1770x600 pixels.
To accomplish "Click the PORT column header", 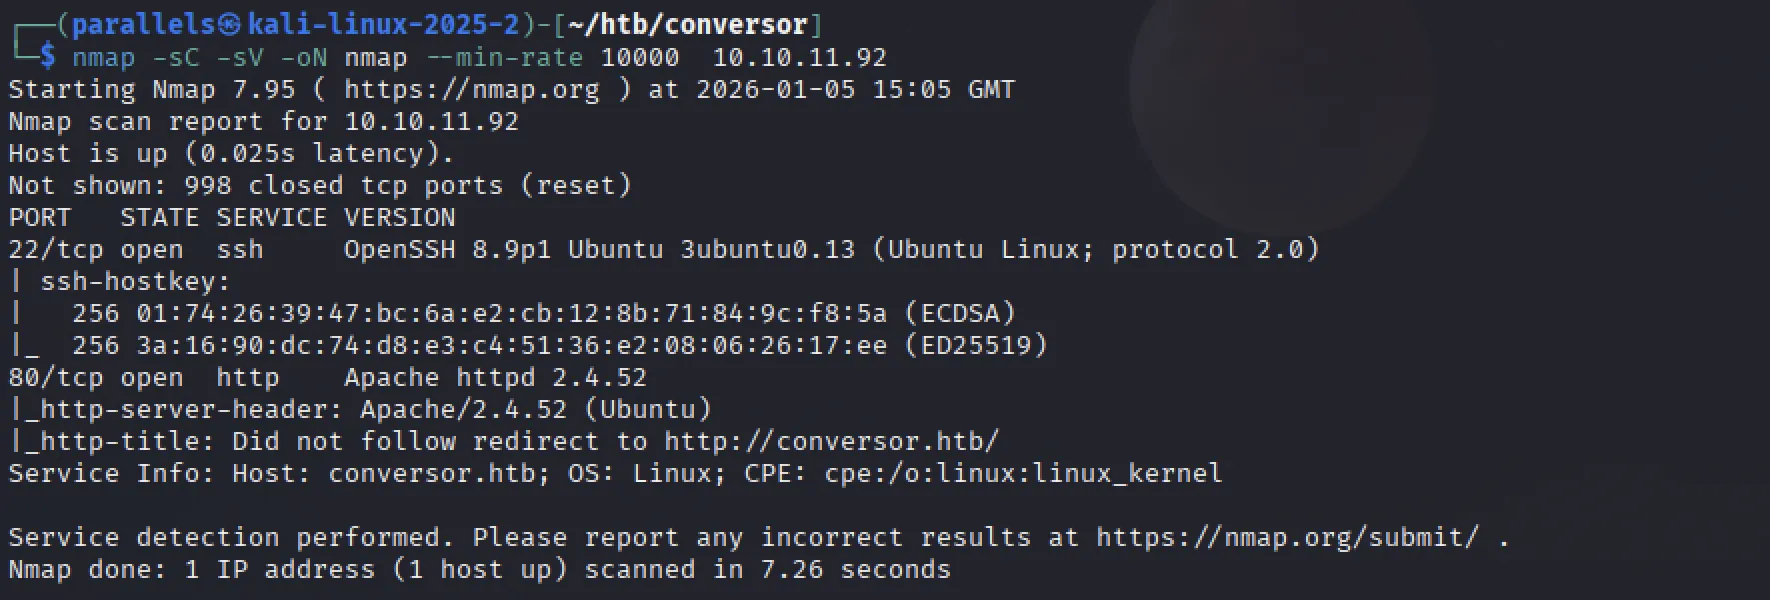I will (40, 217).
